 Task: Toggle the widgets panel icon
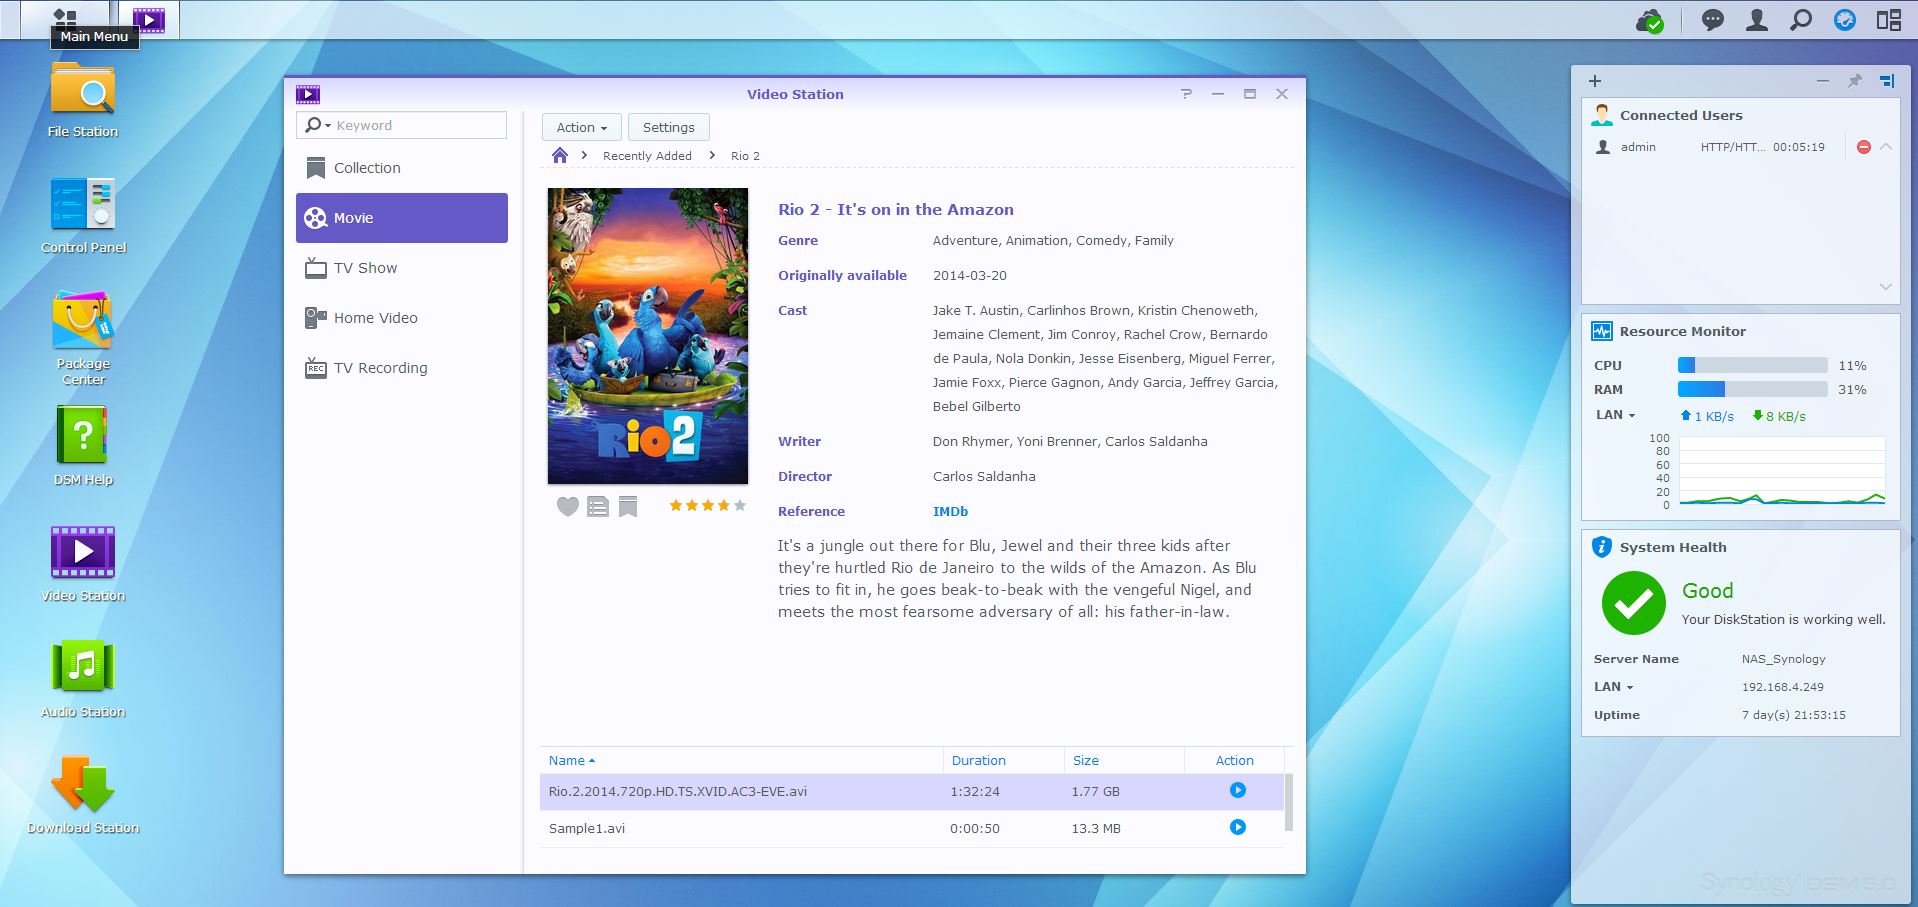[x=1889, y=20]
